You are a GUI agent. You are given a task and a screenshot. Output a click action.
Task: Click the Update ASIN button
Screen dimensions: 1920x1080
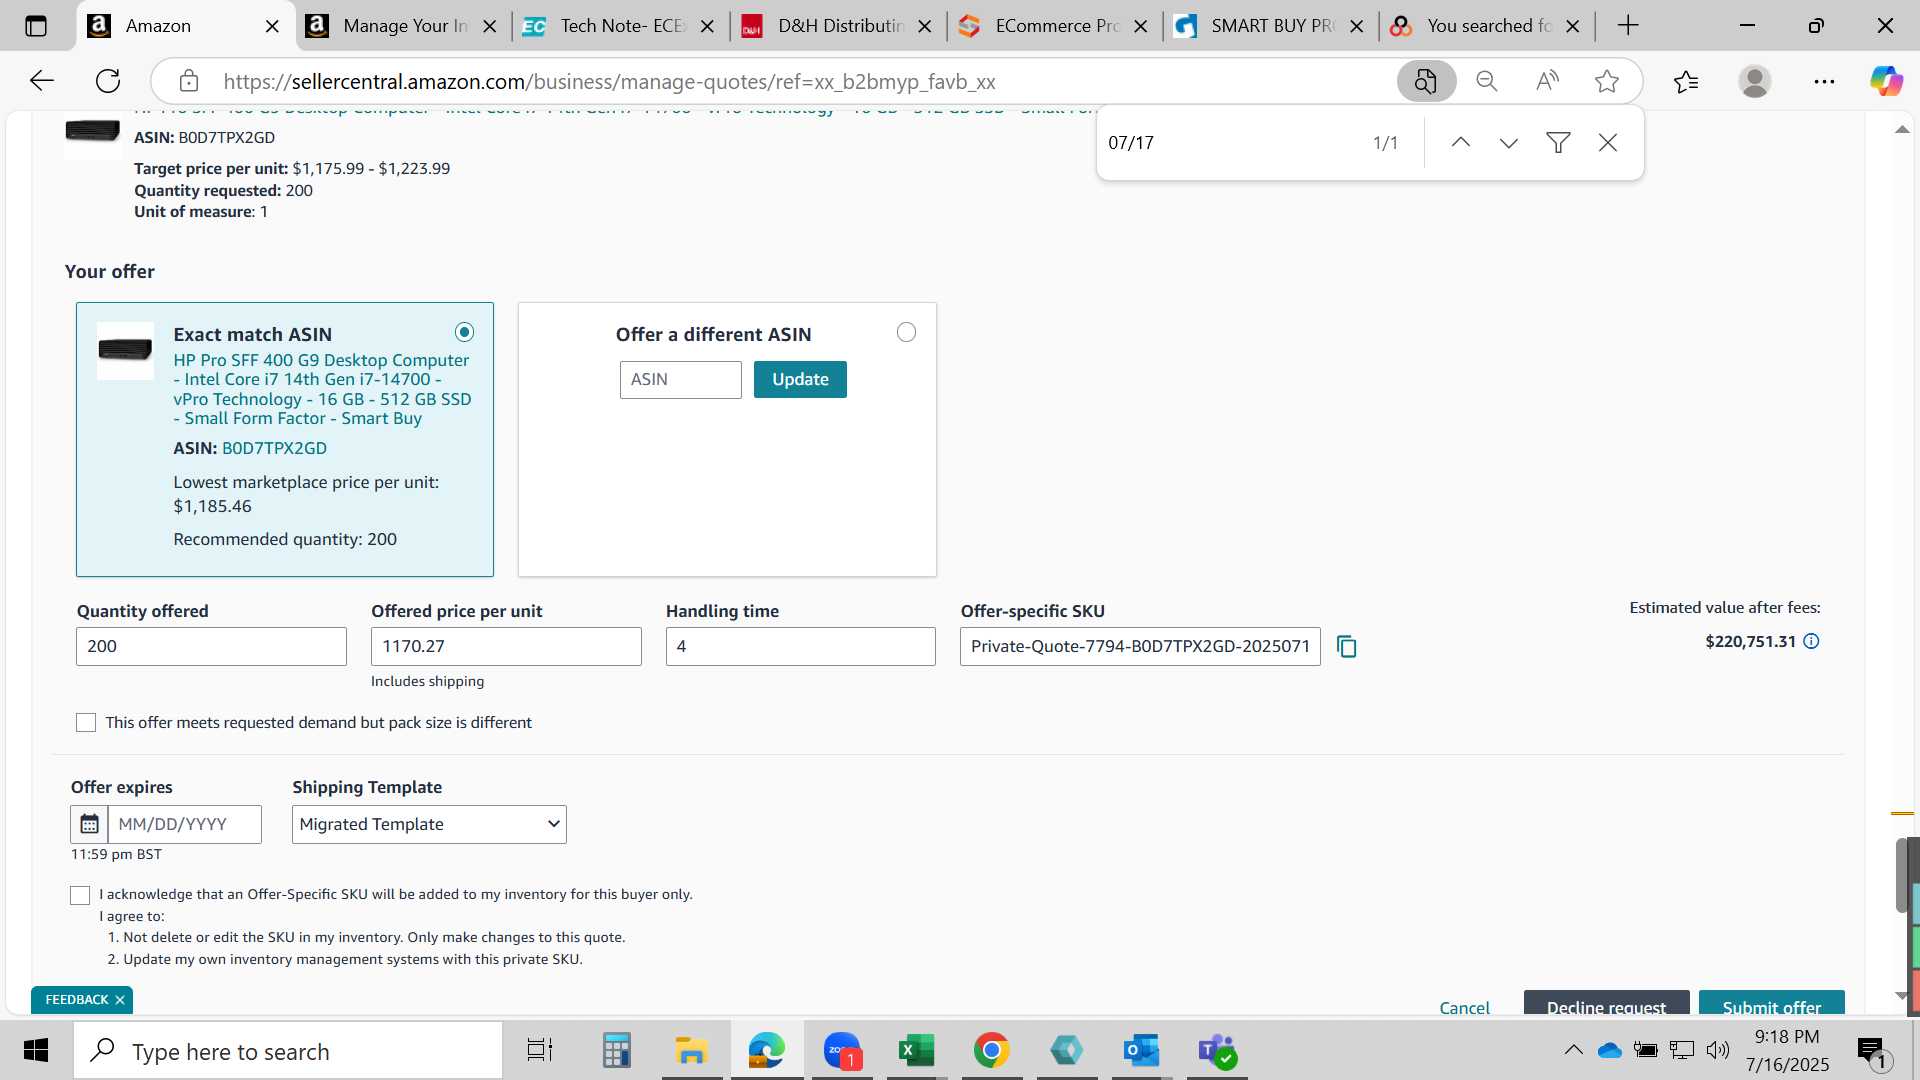800,379
